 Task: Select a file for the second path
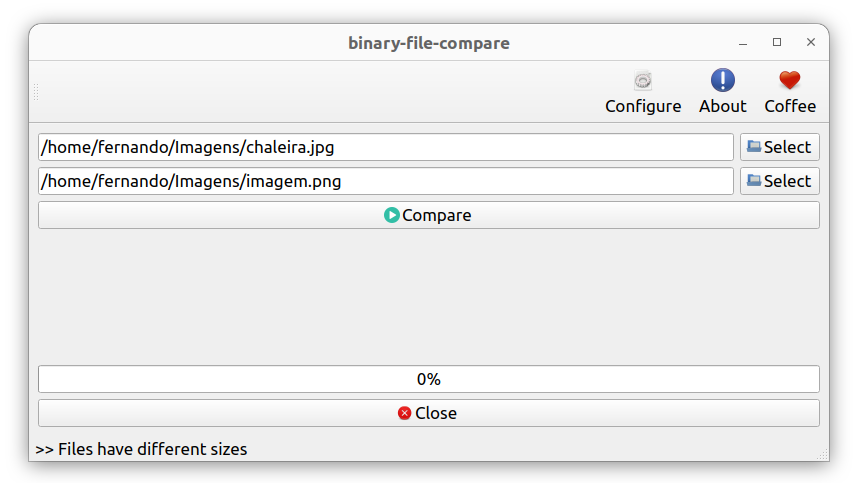tap(780, 181)
